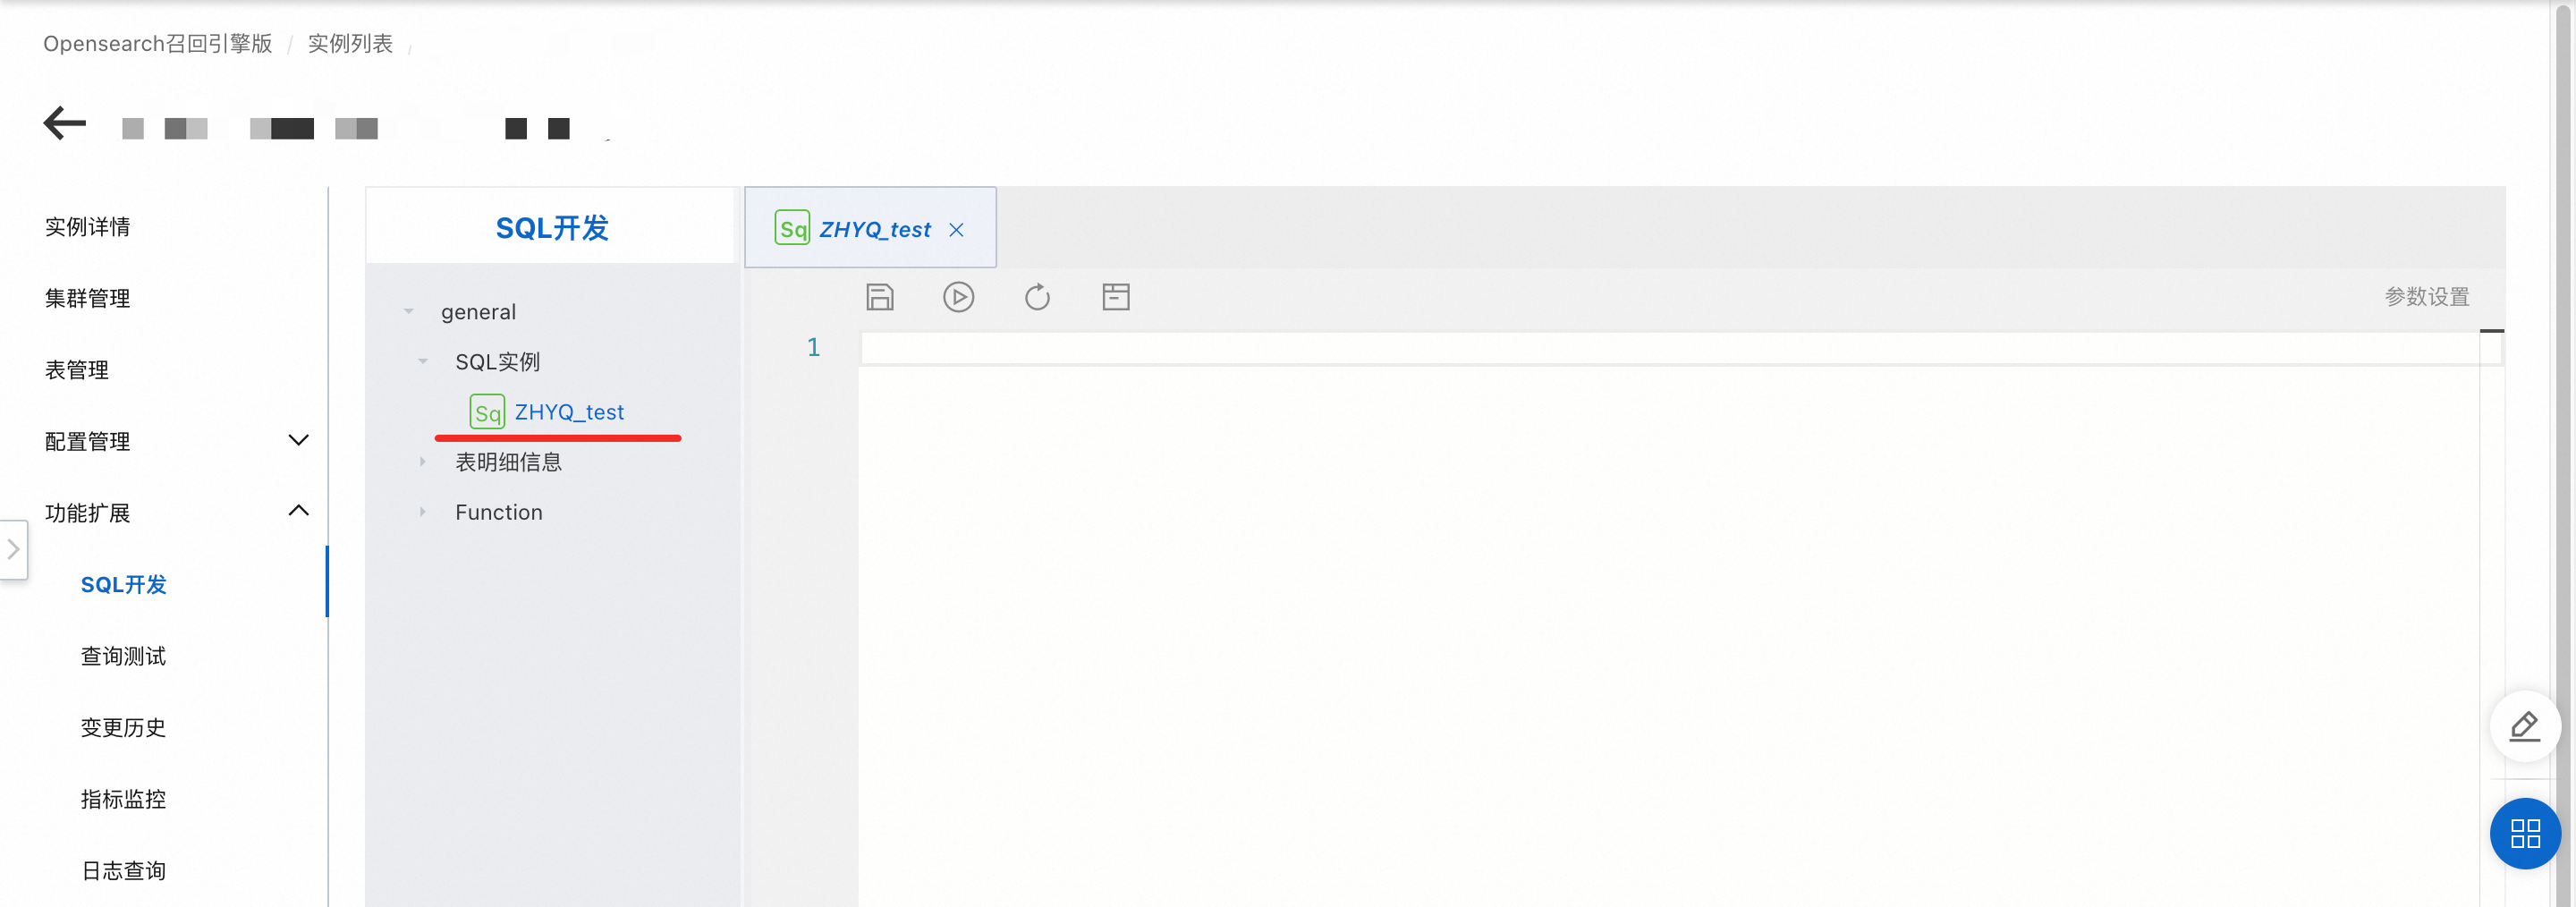
Task: Click the Sq icon in the ZHYQ_test tab
Action: [x=792, y=228]
